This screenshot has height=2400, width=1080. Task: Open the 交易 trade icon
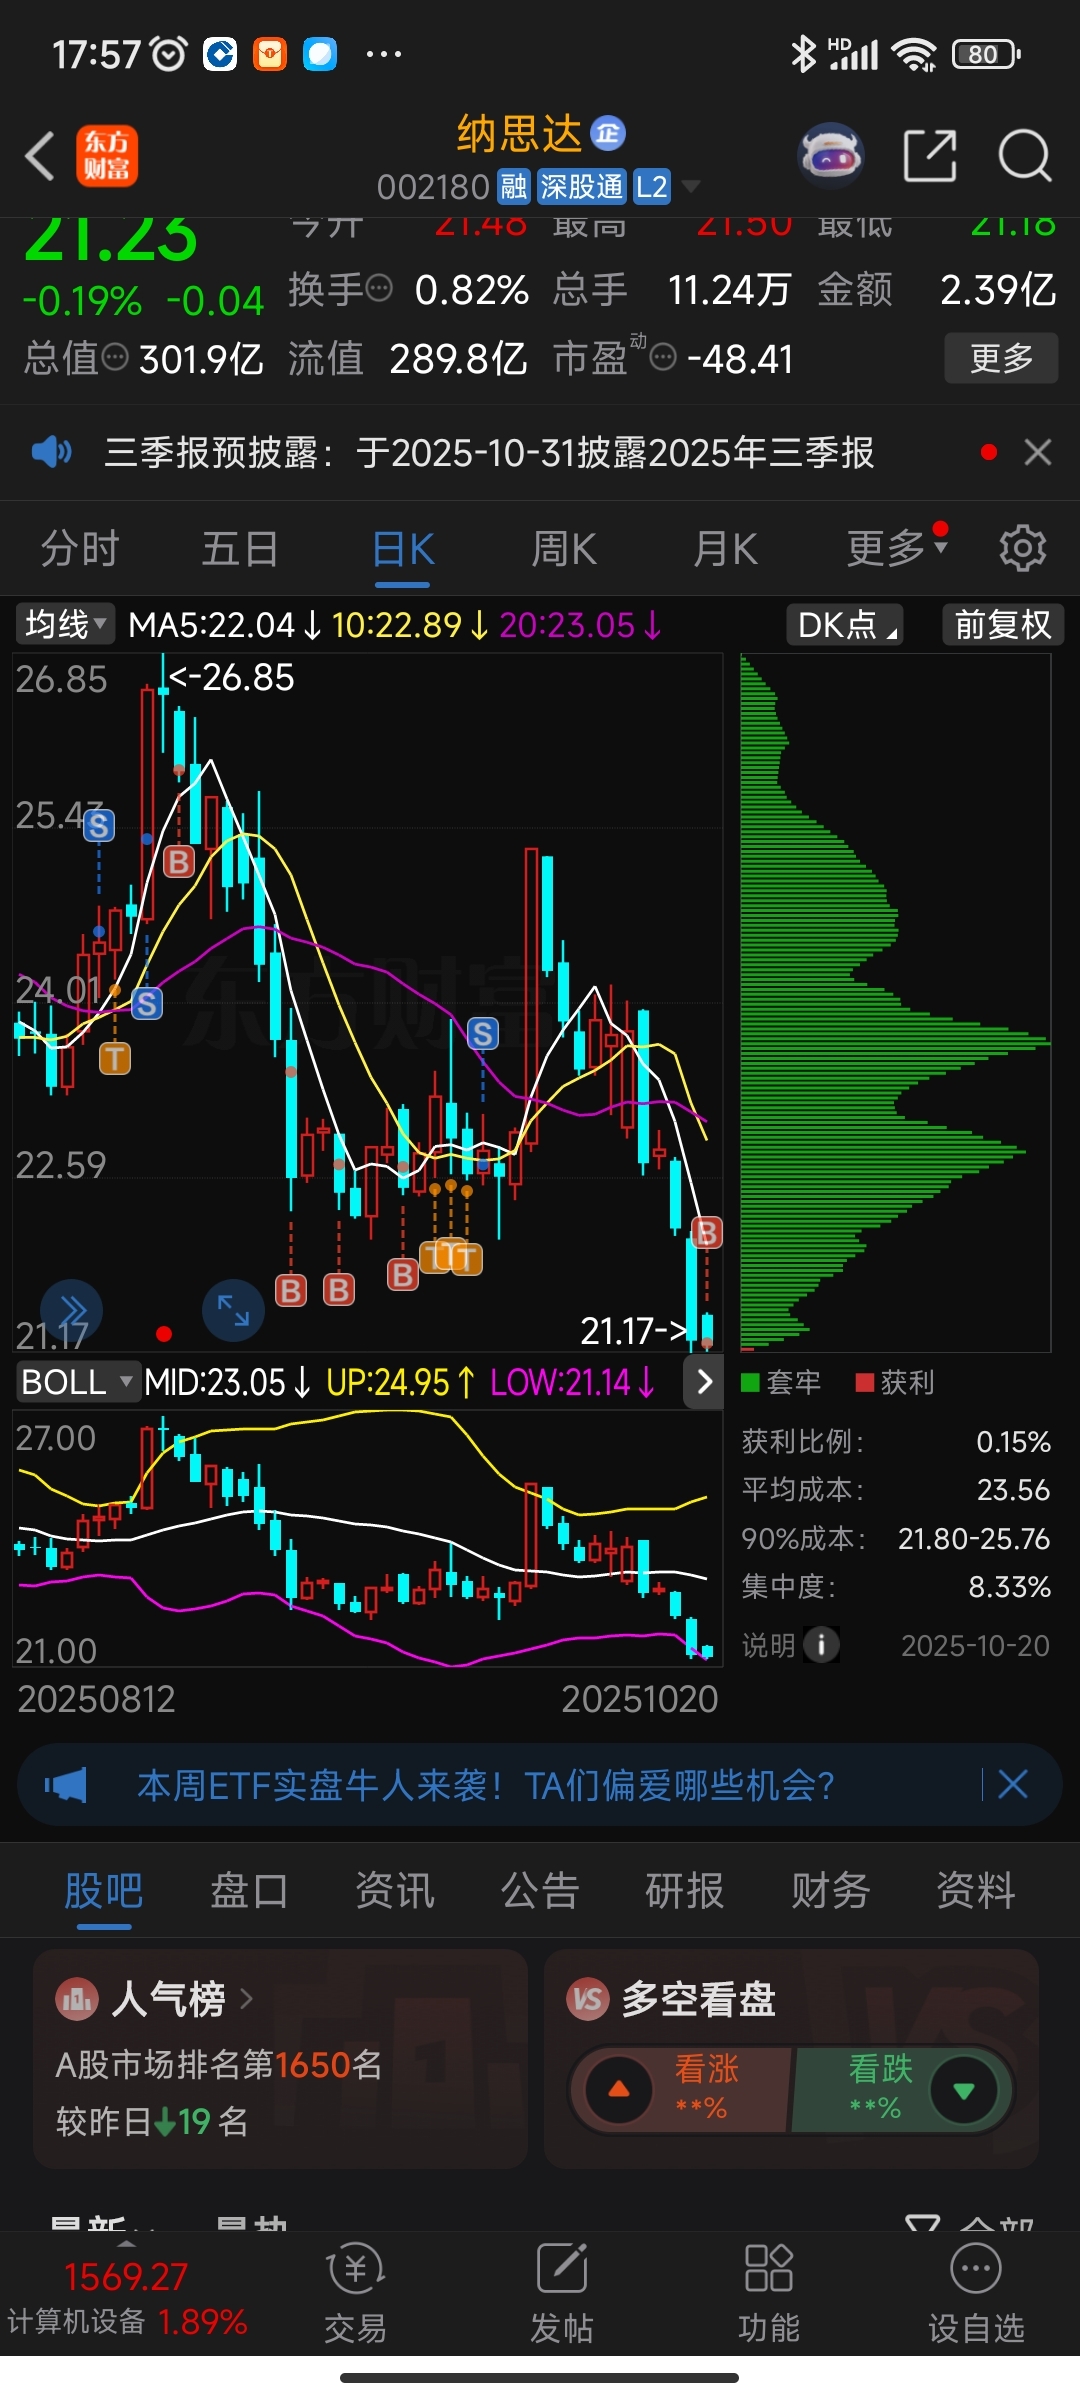355,2292
